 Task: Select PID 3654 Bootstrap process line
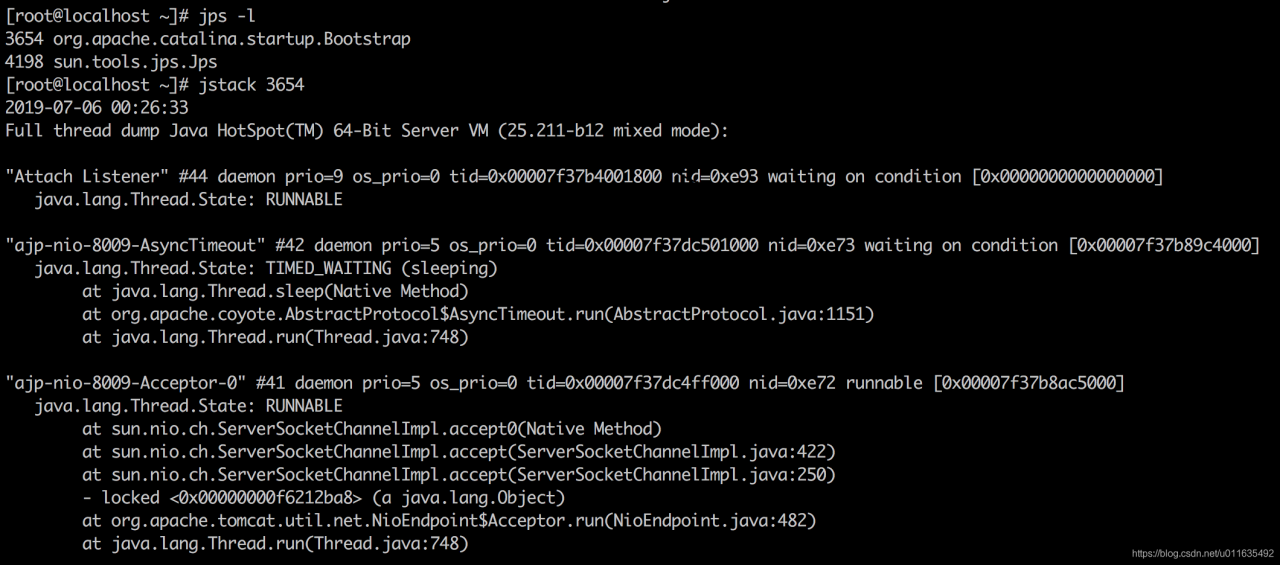[208, 39]
